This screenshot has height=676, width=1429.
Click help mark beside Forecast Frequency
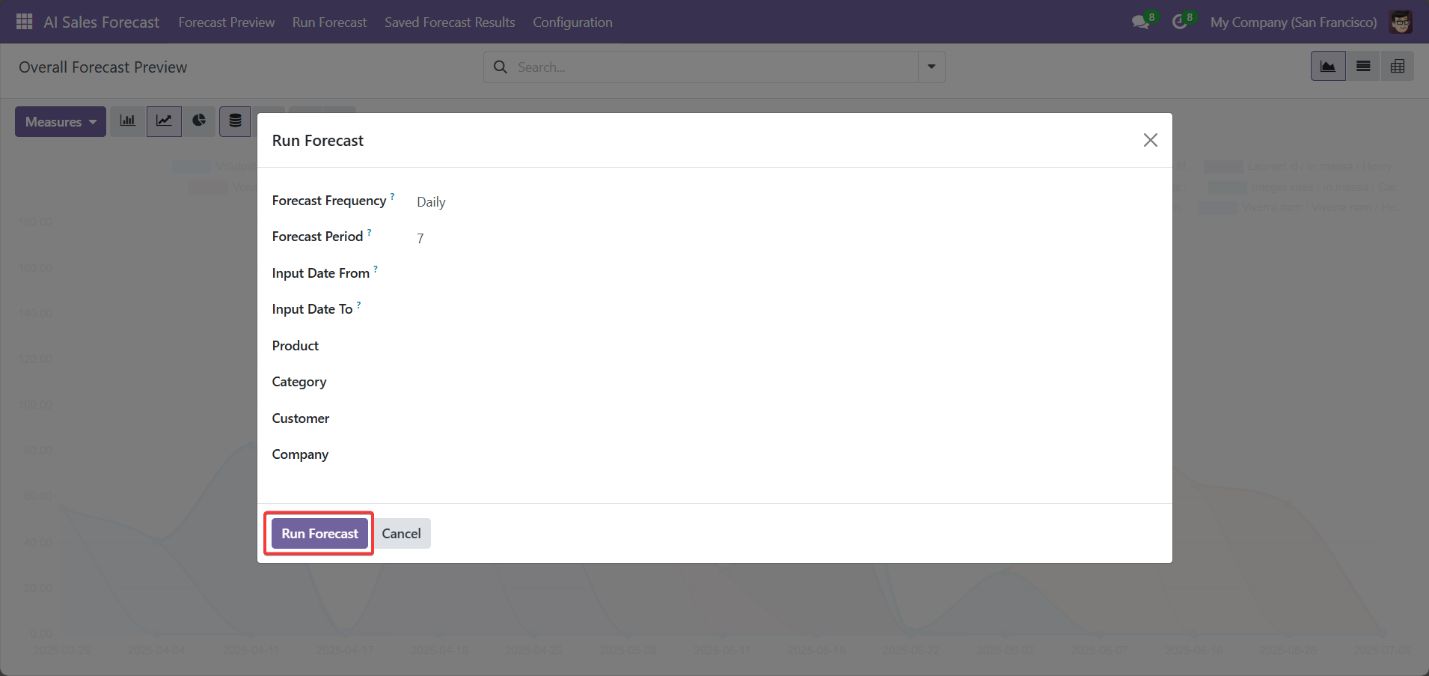(392, 198)
